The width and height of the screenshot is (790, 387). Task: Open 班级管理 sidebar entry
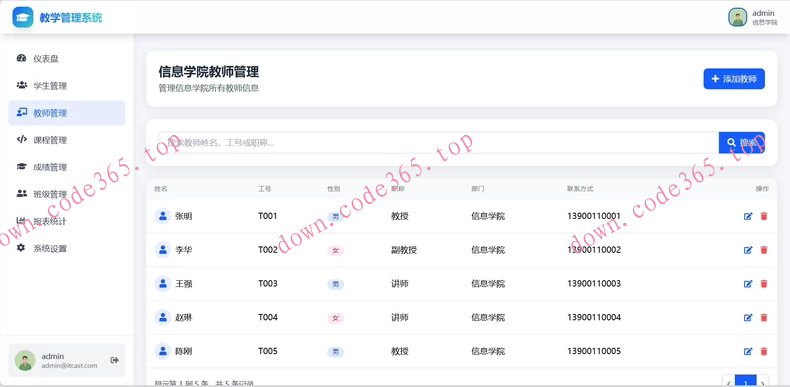tap(67, 194)
